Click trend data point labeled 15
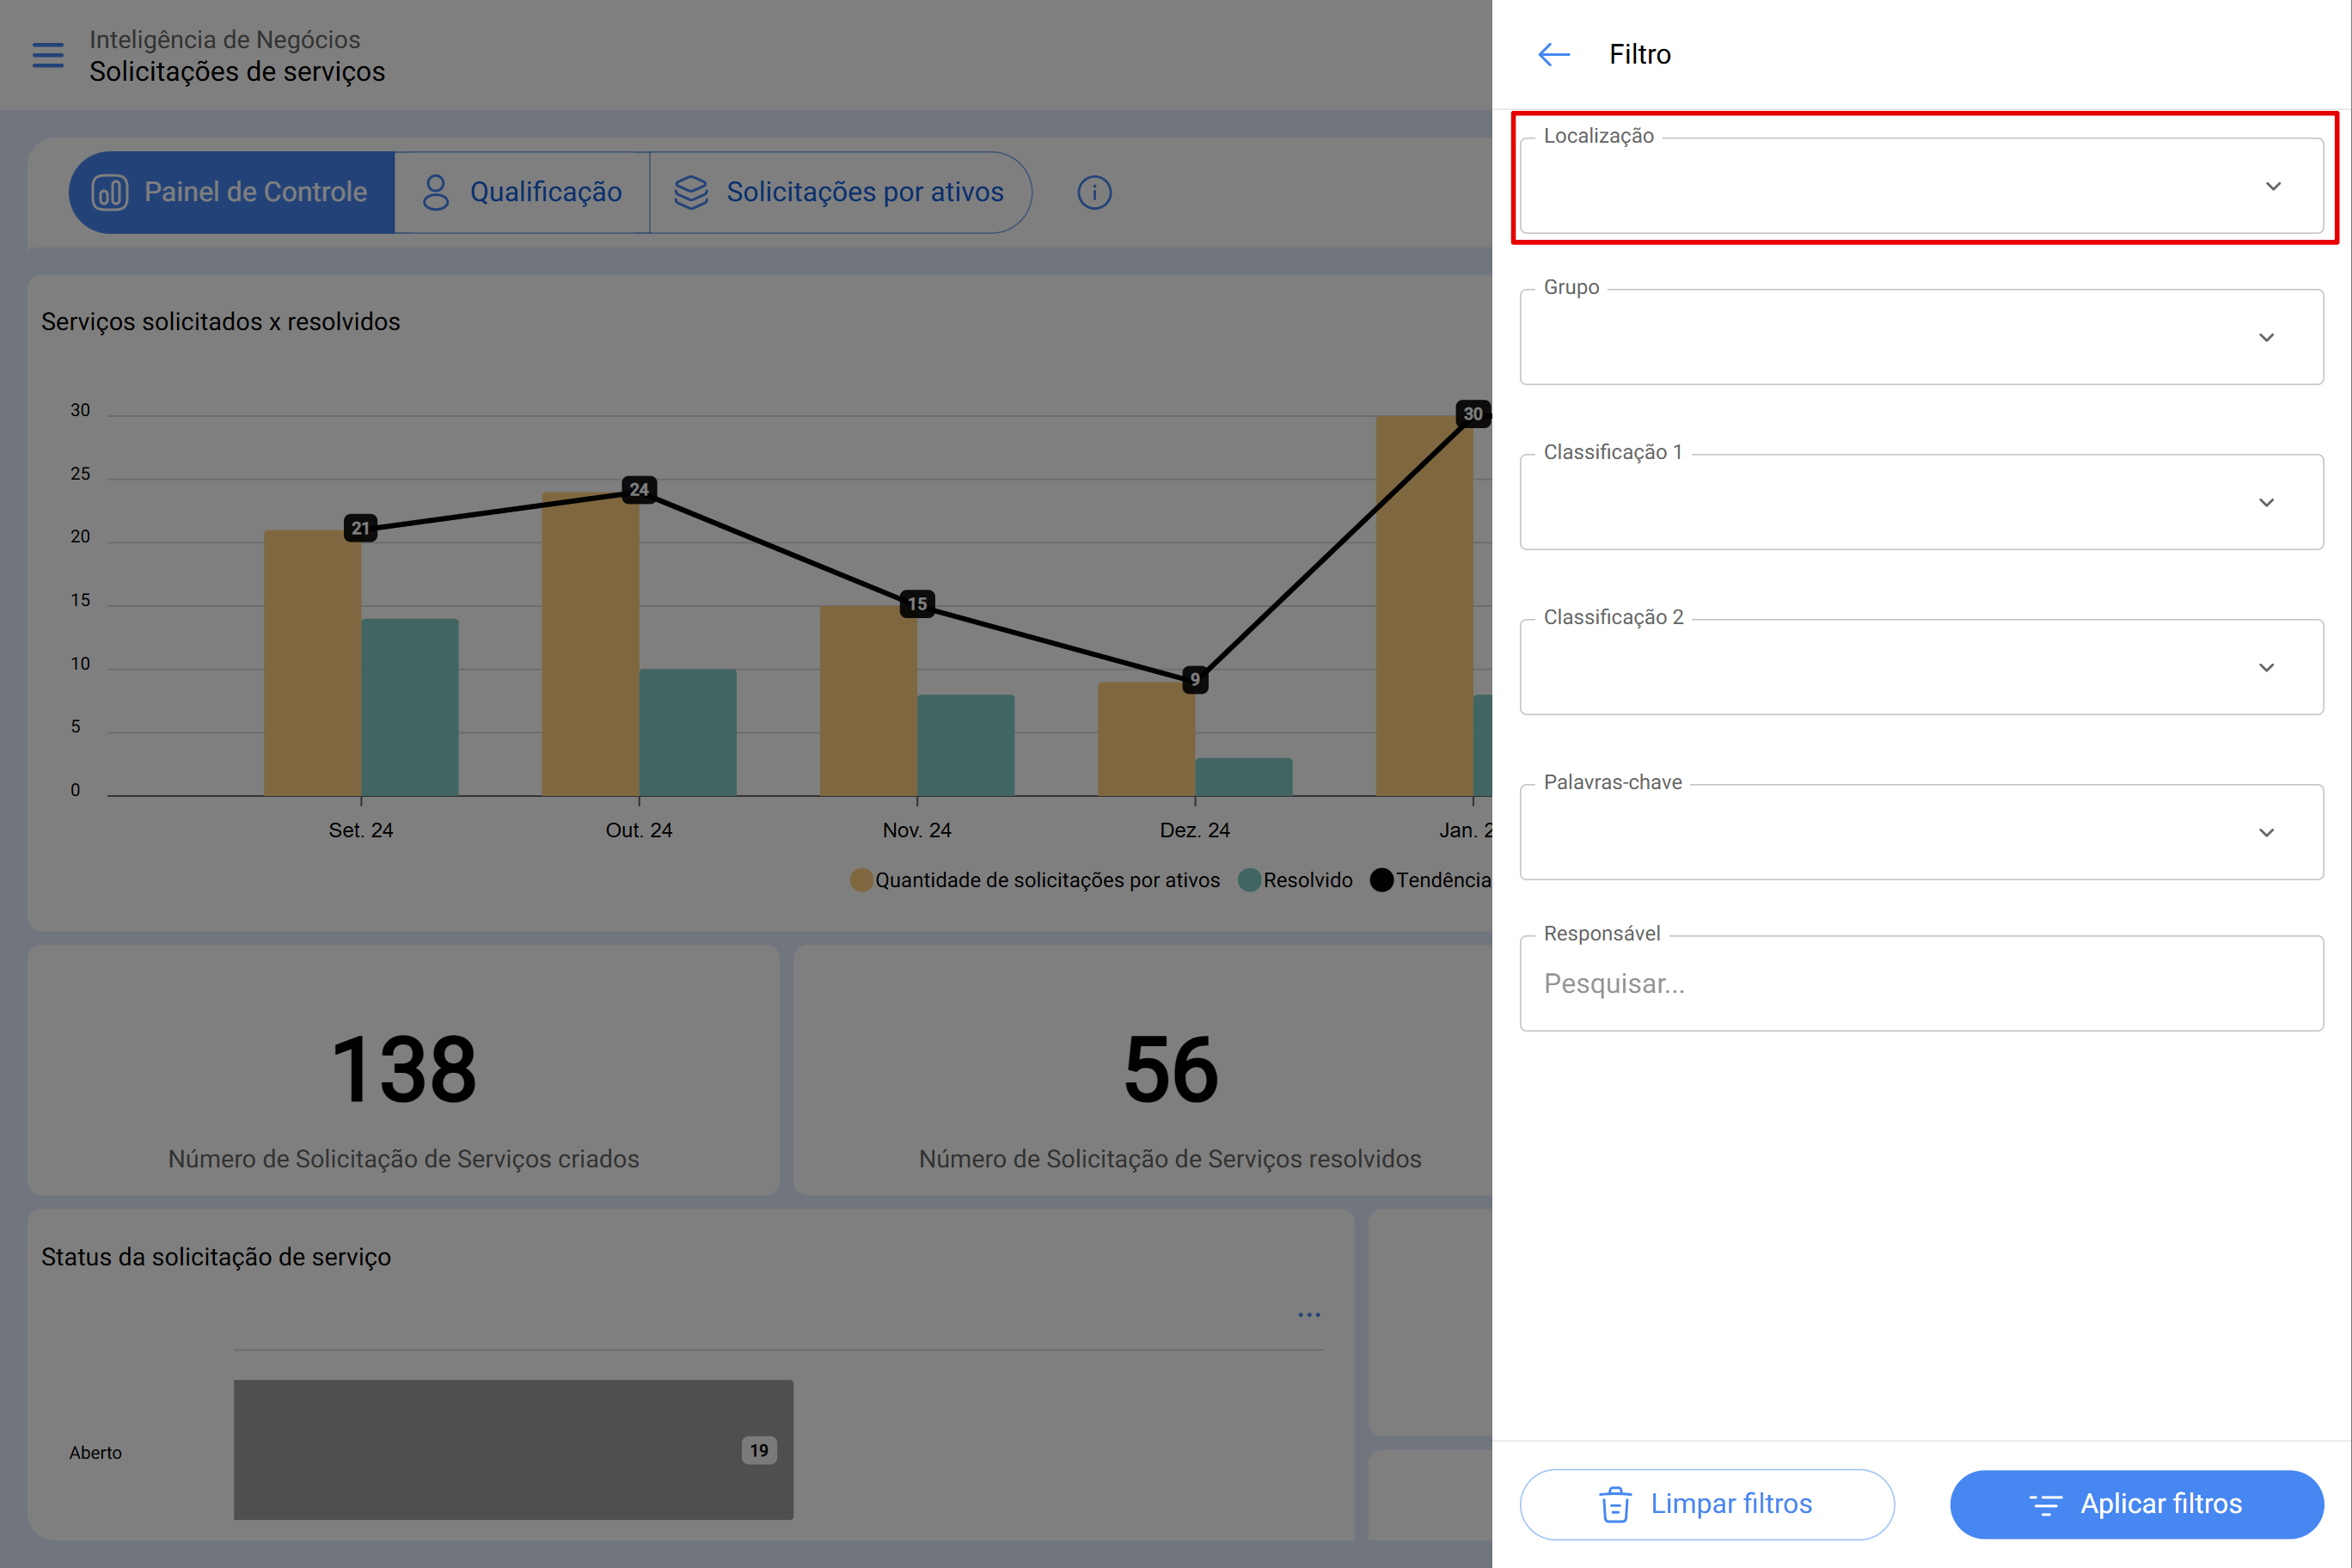 [x=917, y=604]
